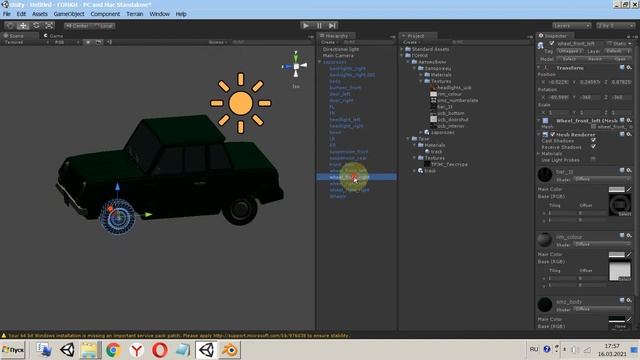Toggle the Local handle rotation button

[x=103, y=26]
